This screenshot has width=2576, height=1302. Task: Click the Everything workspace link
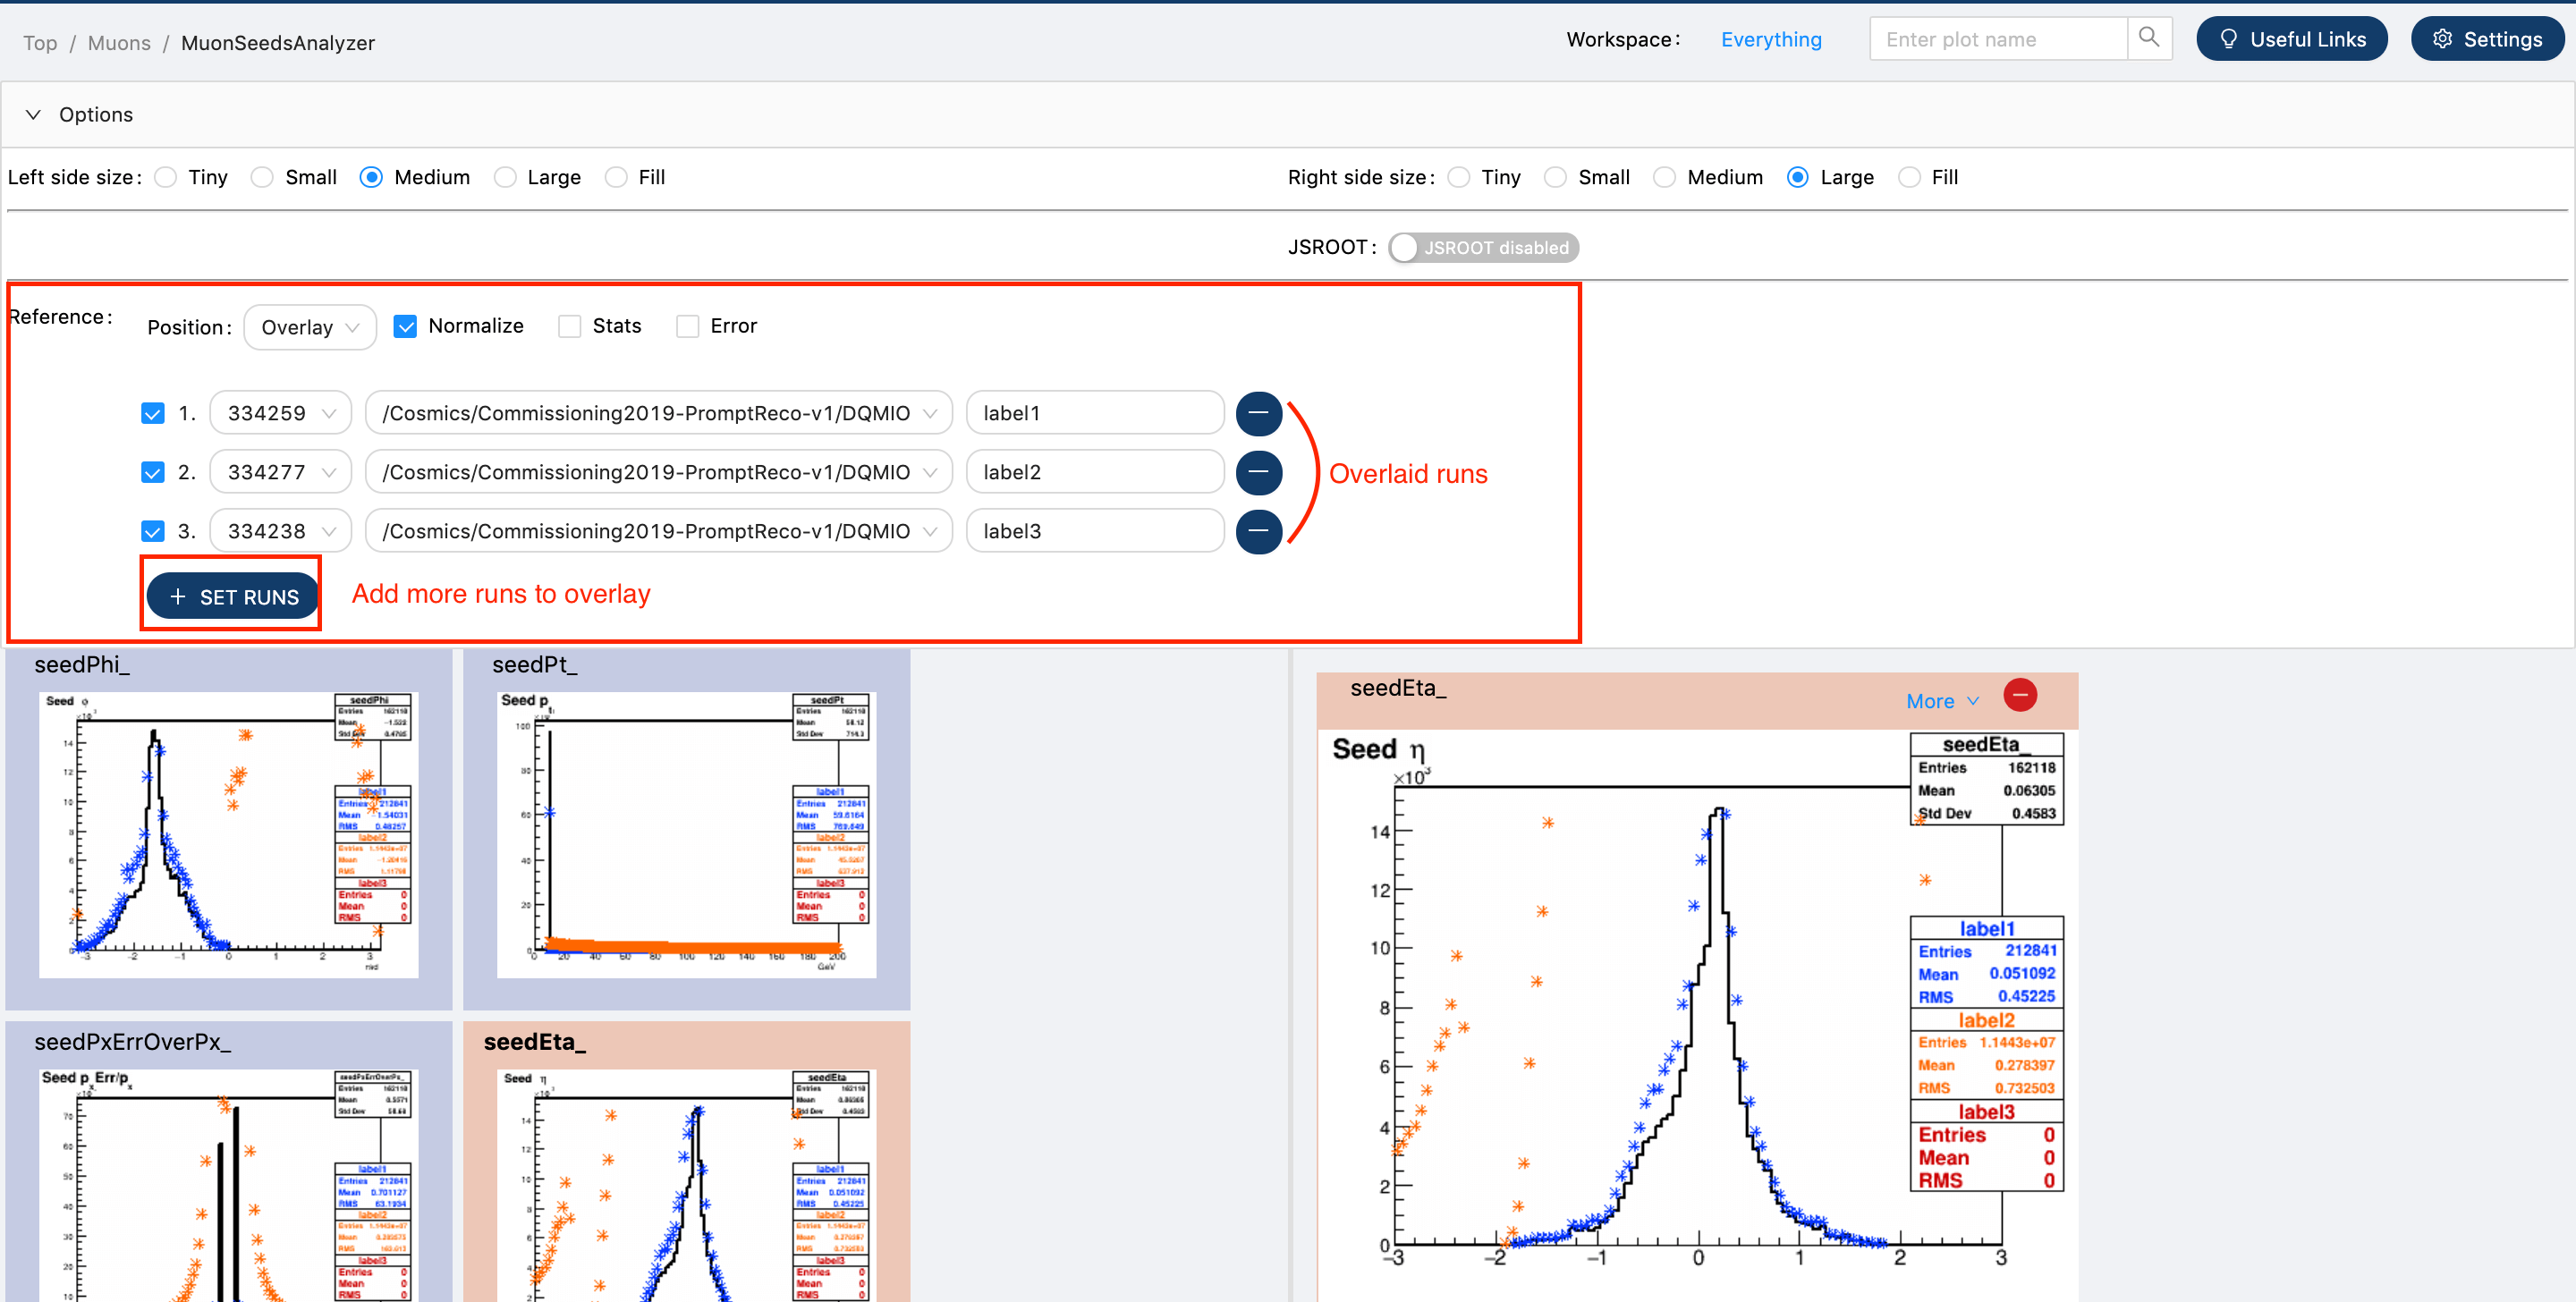click(x=1770, y=39)
